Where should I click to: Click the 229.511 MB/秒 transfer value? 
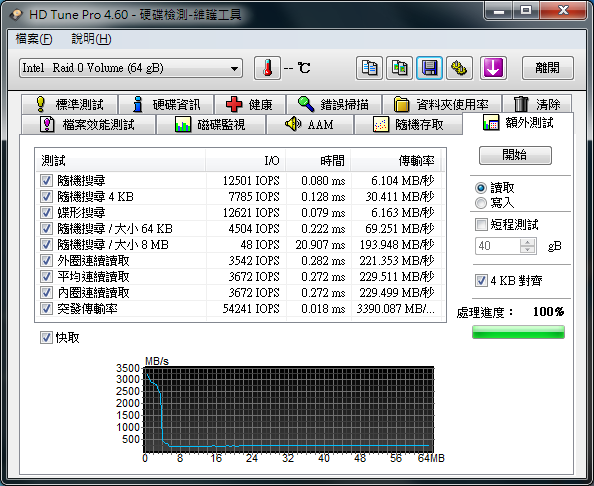[x=397, y=277]
